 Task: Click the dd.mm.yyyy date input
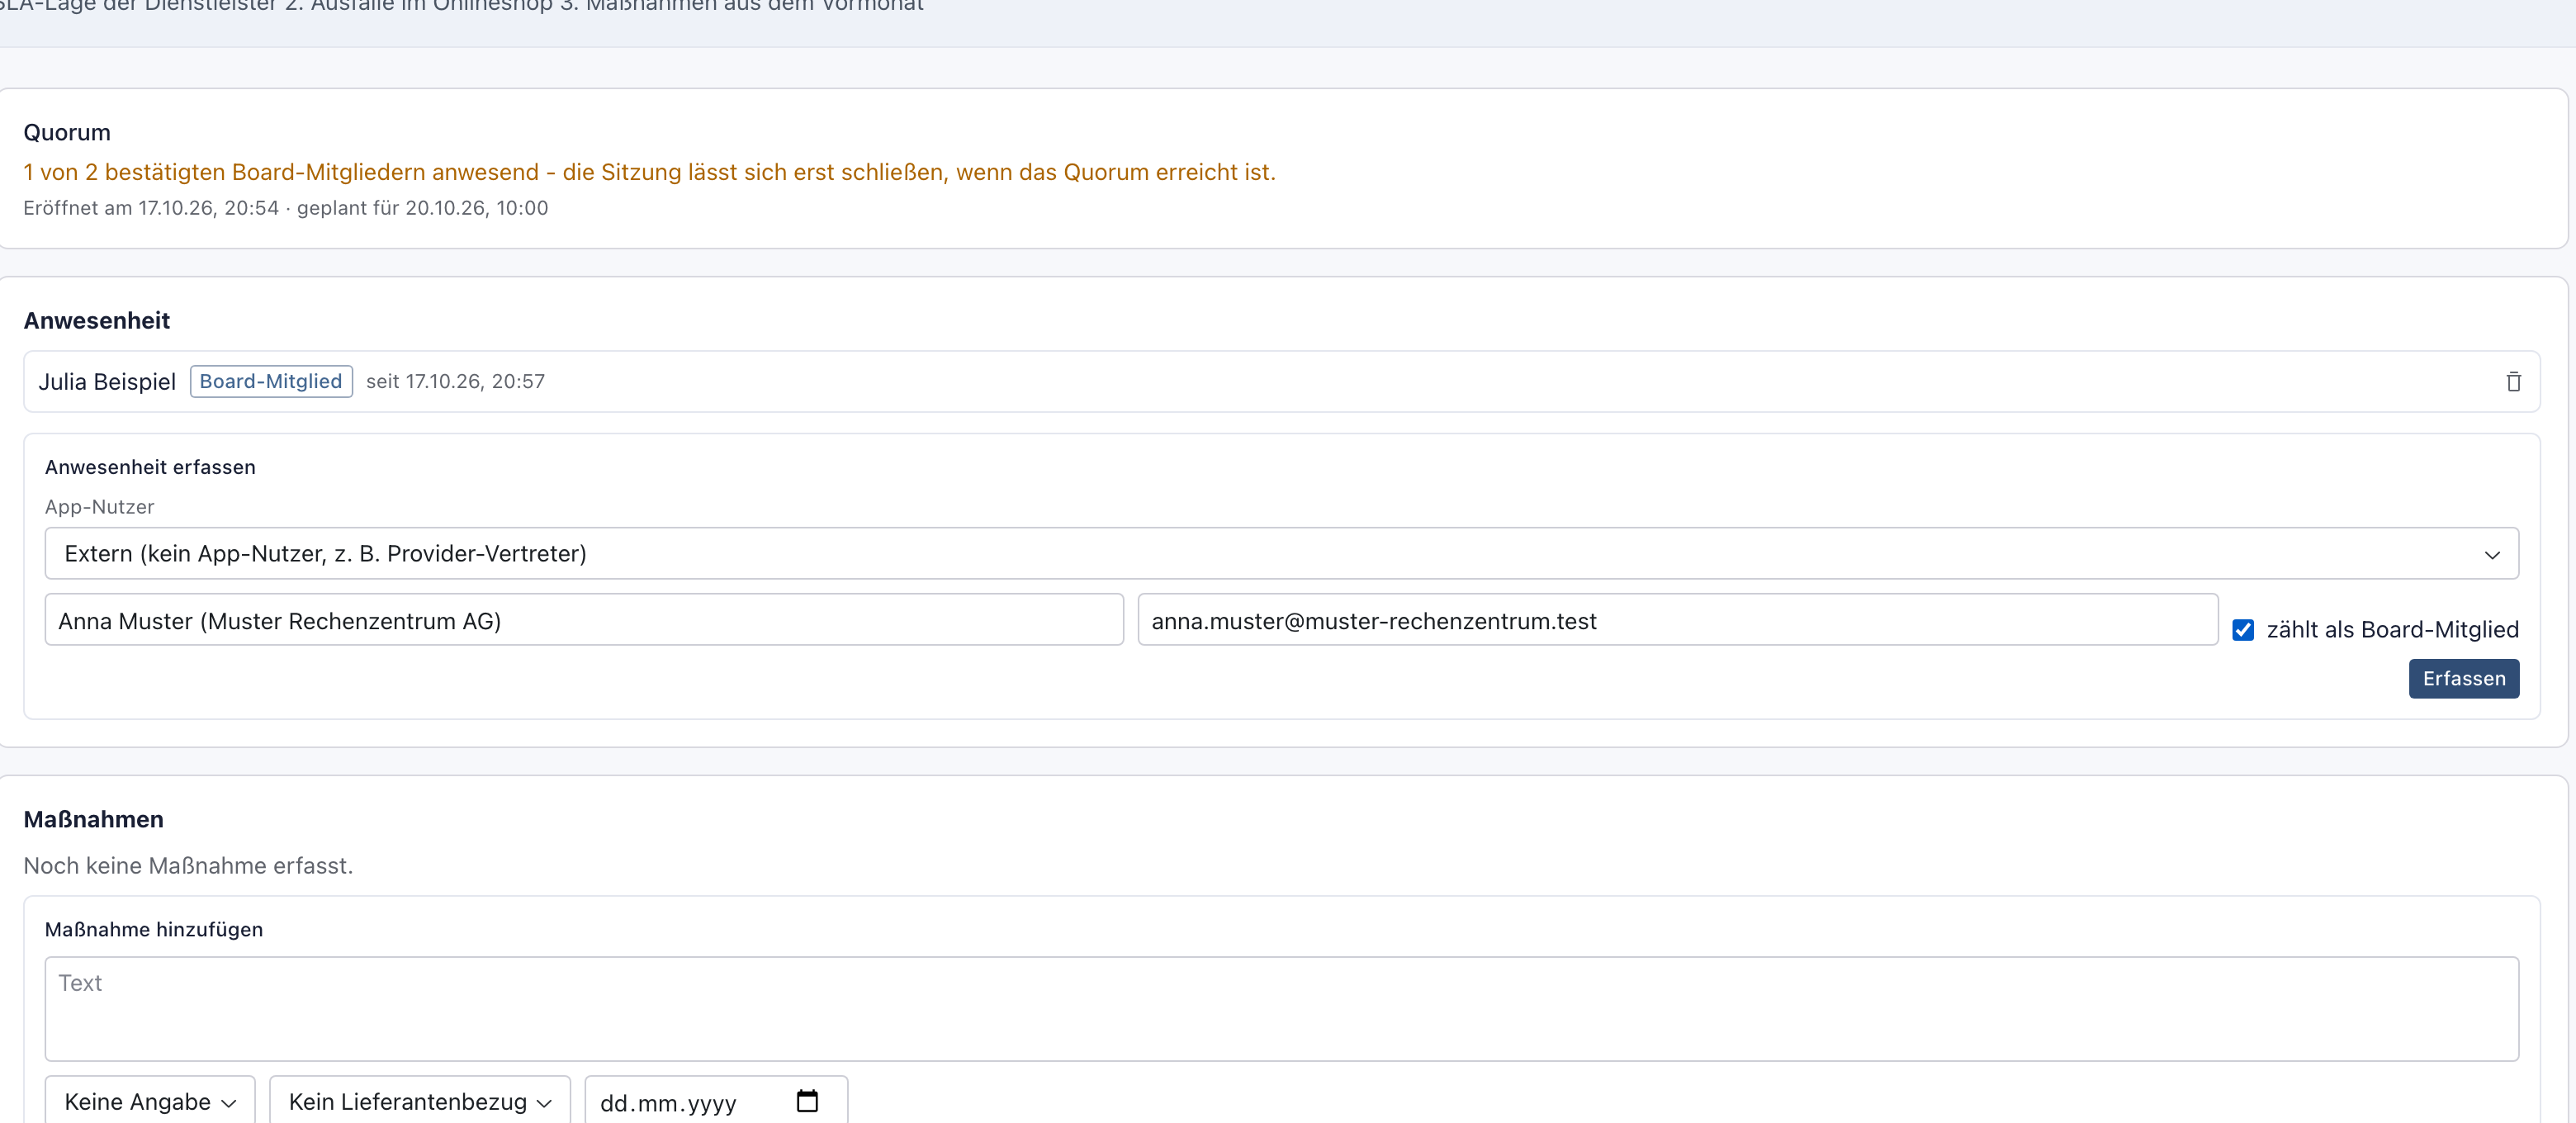716,1101
